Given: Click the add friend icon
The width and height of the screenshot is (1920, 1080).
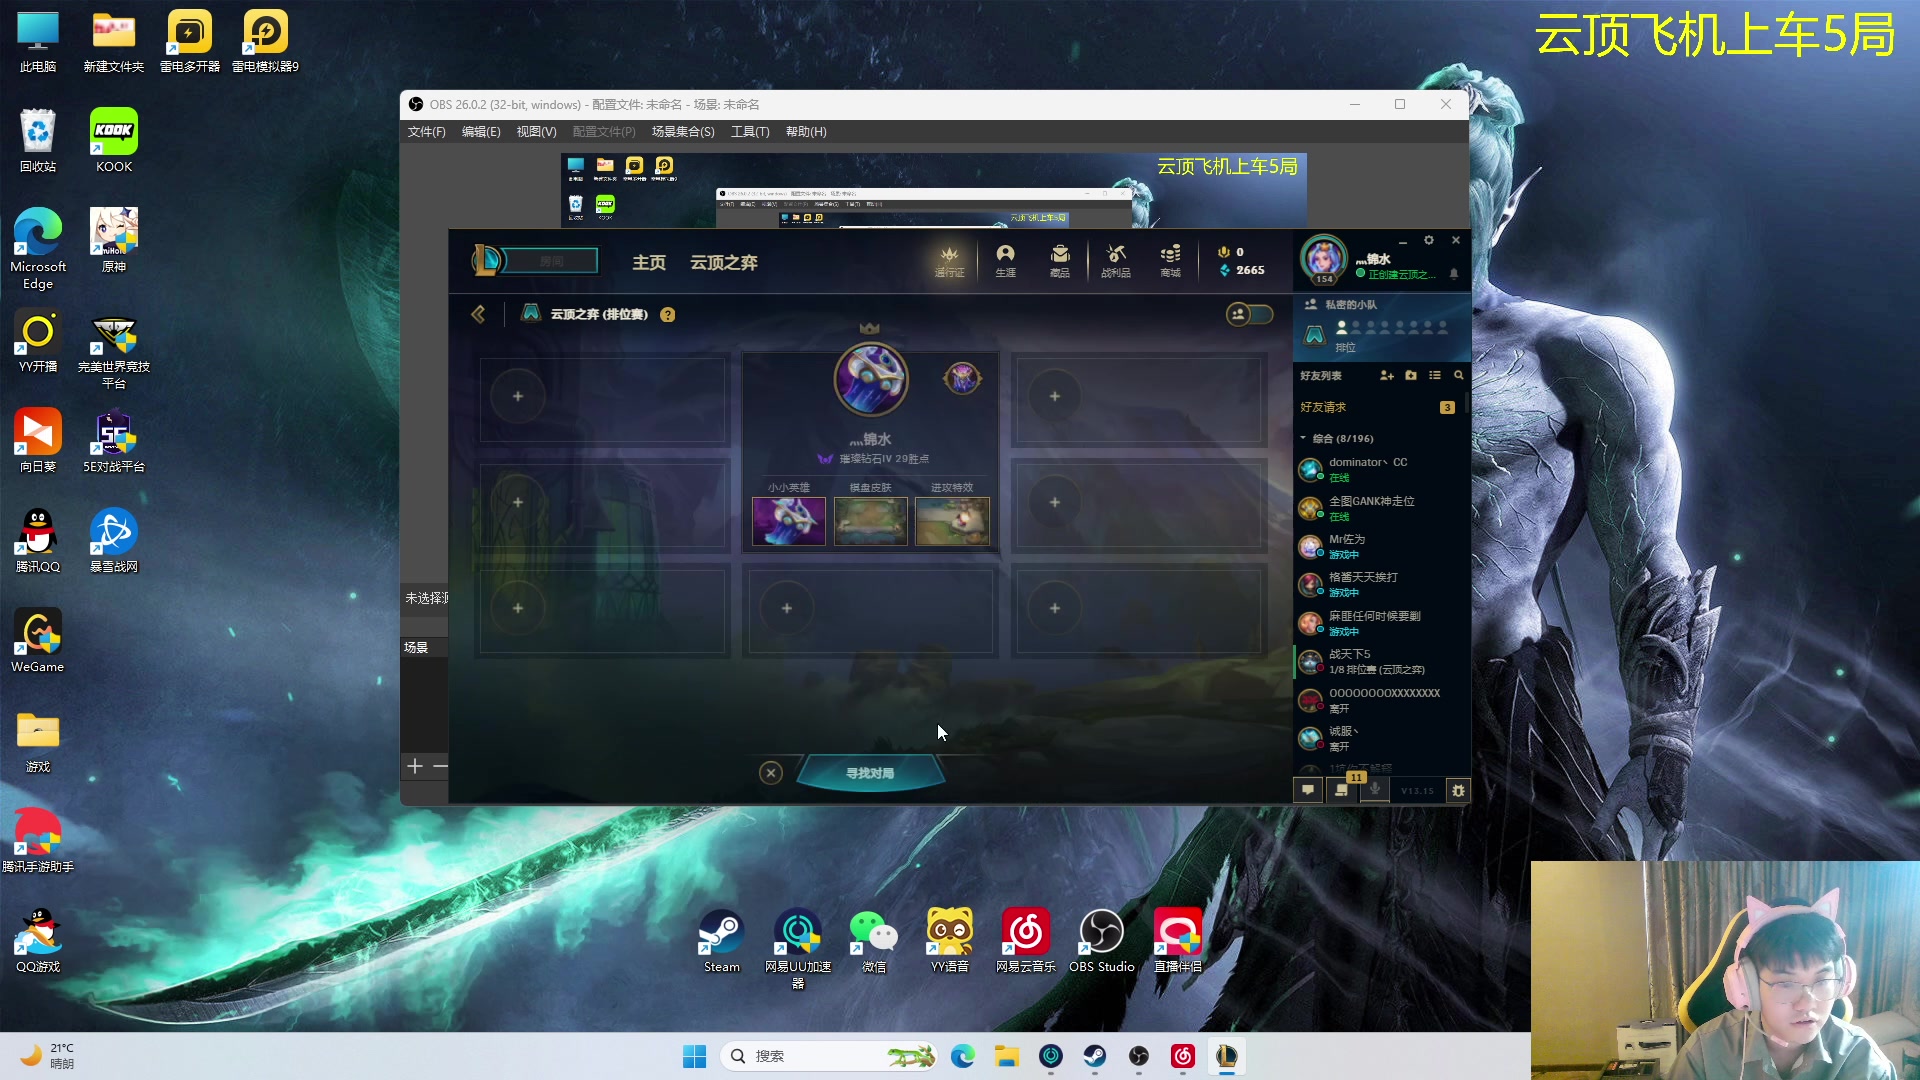Looking at the screenshot, I should (1386, 375).
